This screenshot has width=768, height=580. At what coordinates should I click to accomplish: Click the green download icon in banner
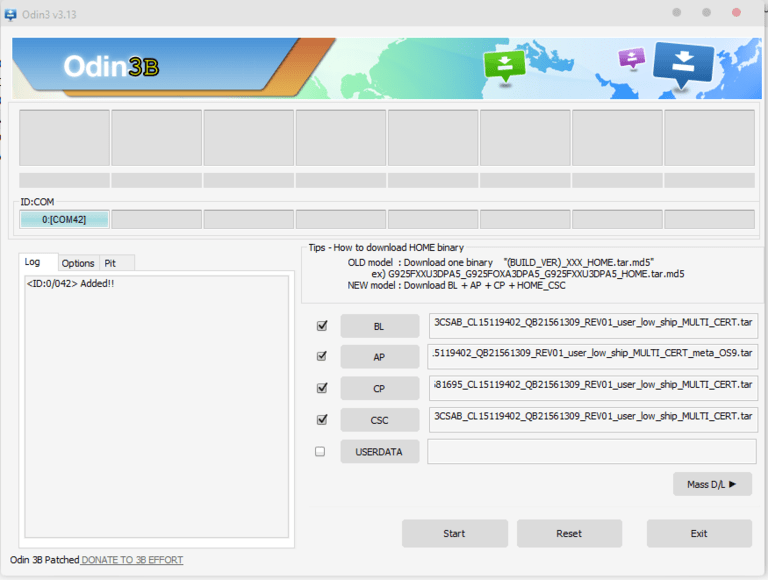point(504,66)
